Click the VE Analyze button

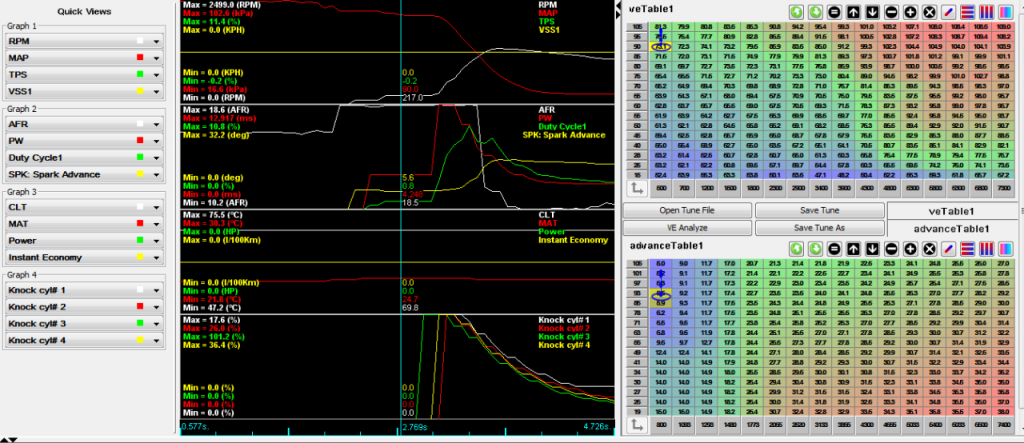point(688,228)
